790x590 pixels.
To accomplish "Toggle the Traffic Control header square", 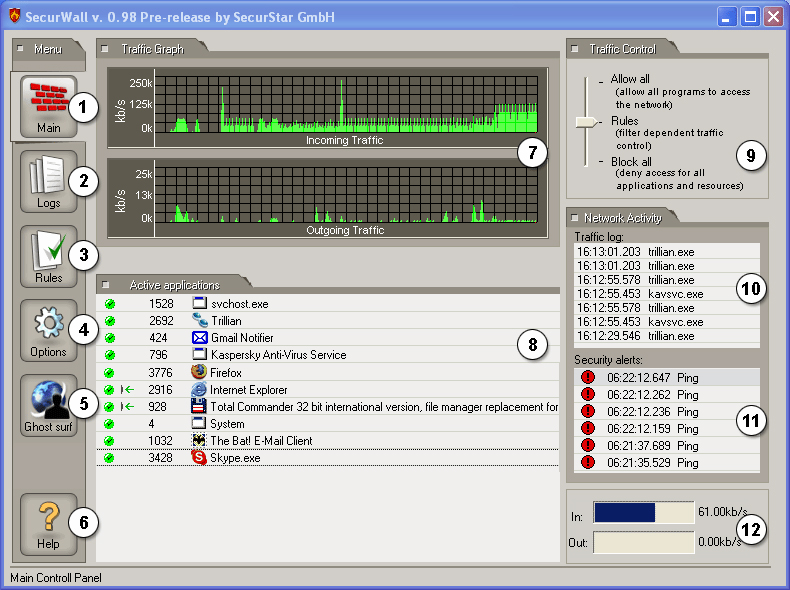I will pyautogui.click(x=575, y=48).
